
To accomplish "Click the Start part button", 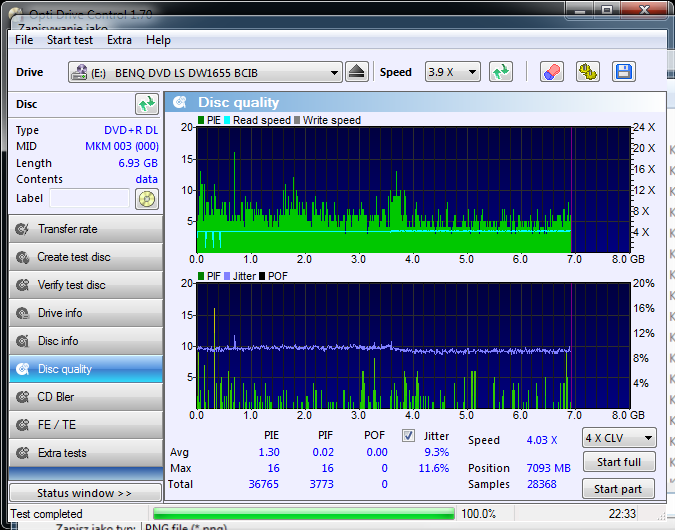I will pos(618,489).
